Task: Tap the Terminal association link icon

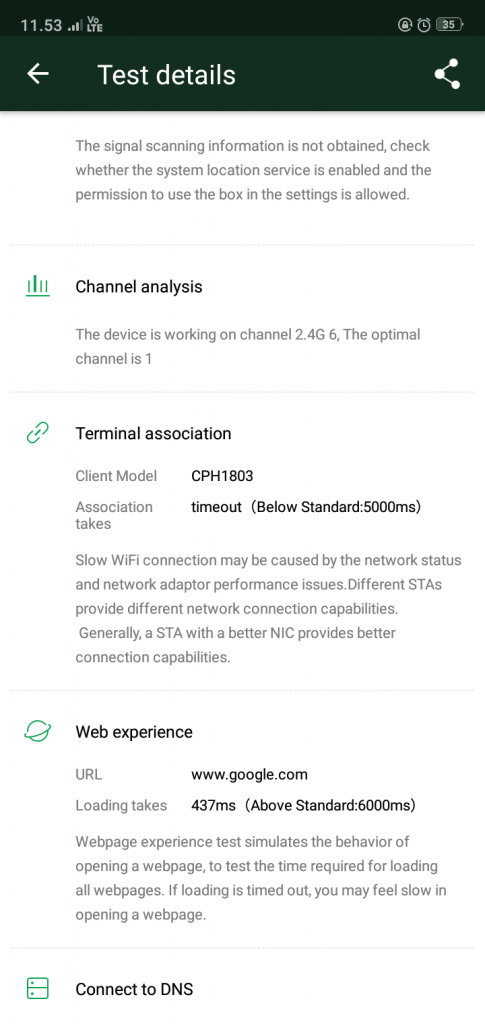Action: coord(38,433)
